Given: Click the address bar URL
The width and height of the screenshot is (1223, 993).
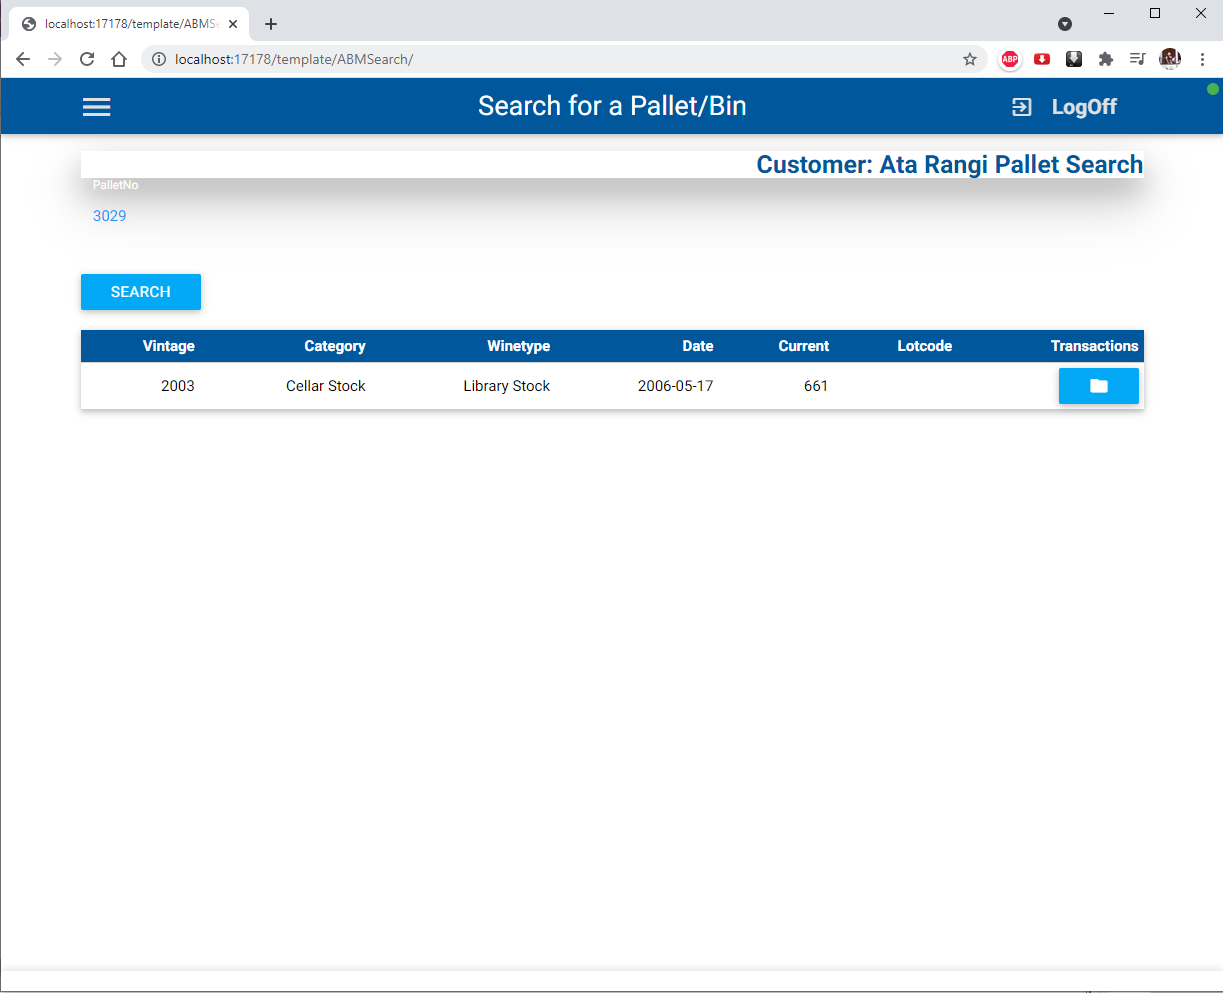Looking at the screenshot, I should pyautogui.click(x=294, y=59).
